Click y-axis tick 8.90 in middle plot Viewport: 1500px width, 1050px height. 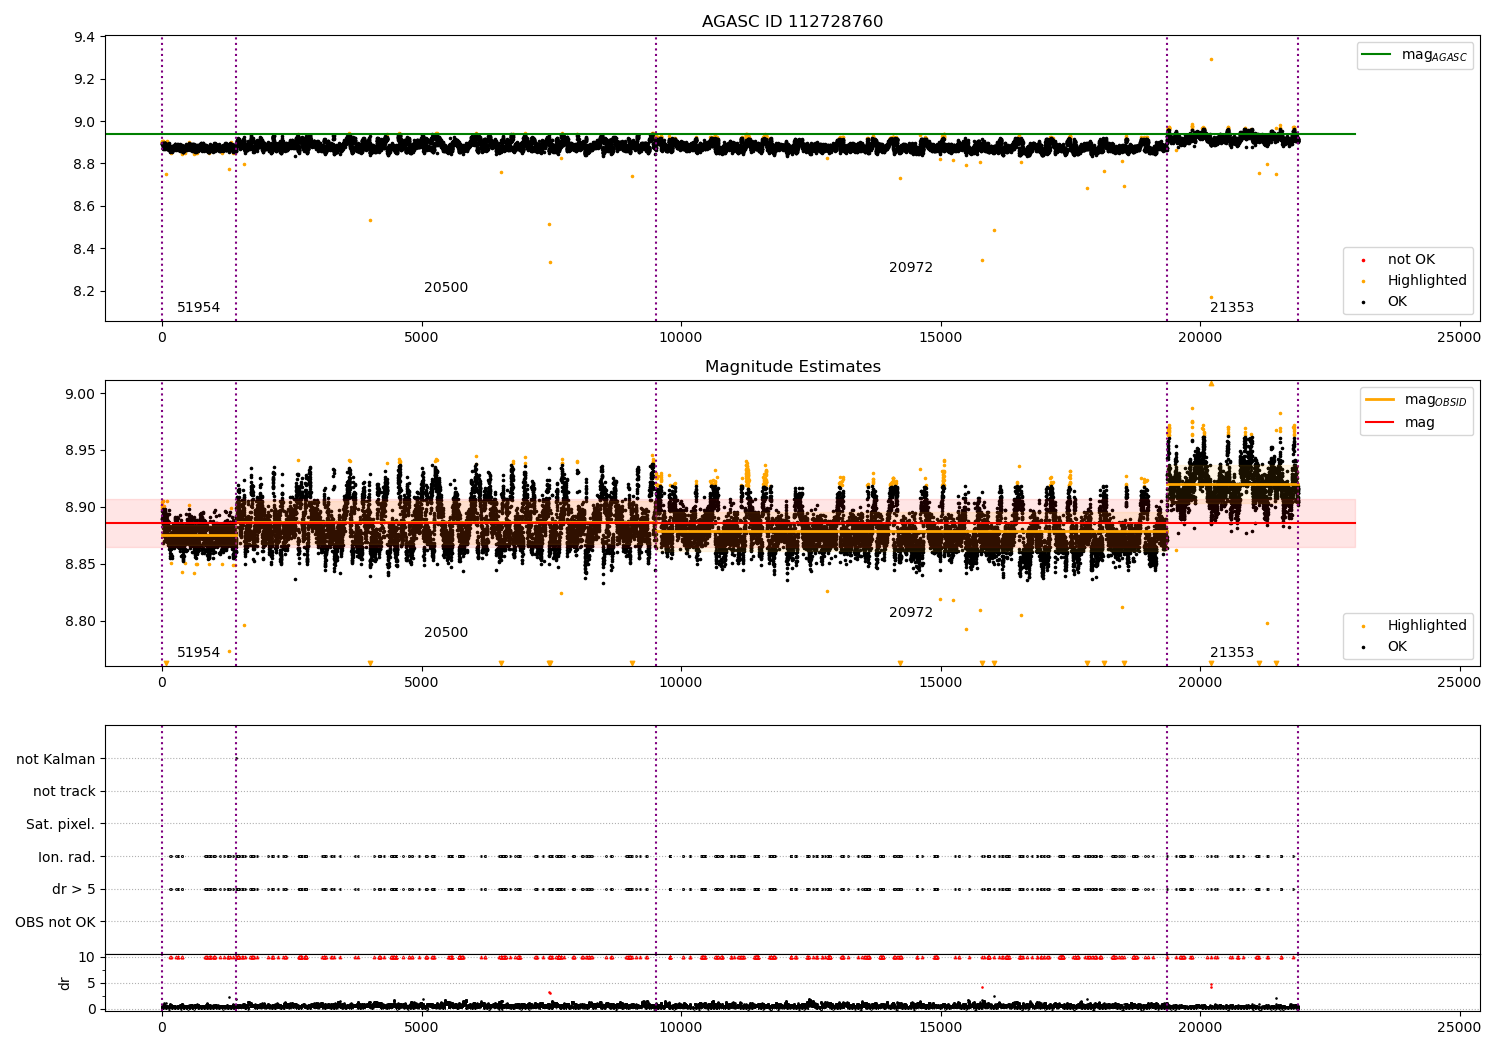point(80,508)
